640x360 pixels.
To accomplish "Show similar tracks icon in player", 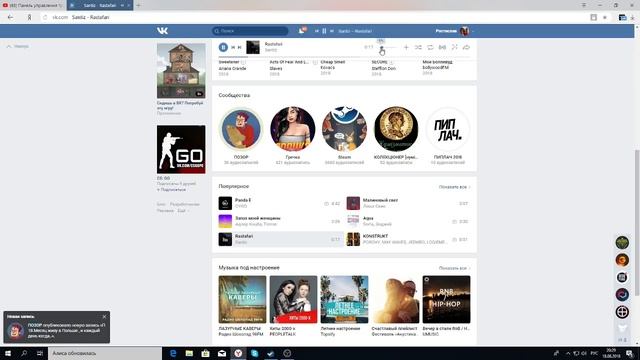I will 442,47.
